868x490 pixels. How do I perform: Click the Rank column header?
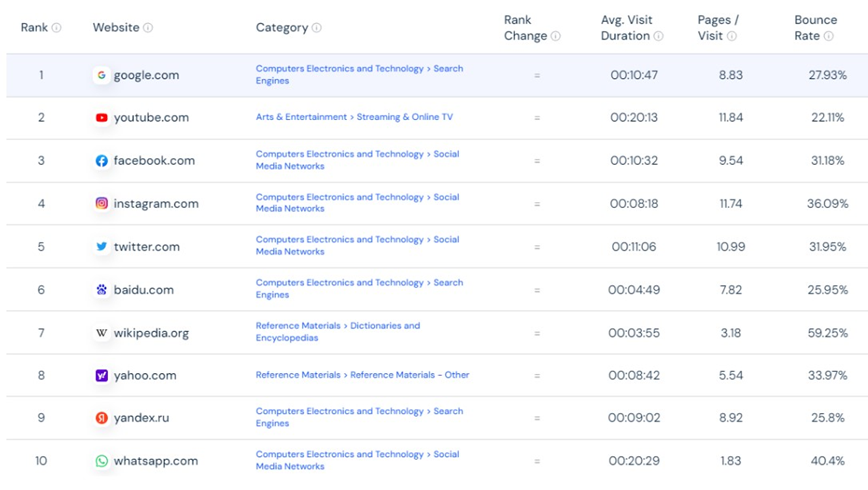(34, 28)
